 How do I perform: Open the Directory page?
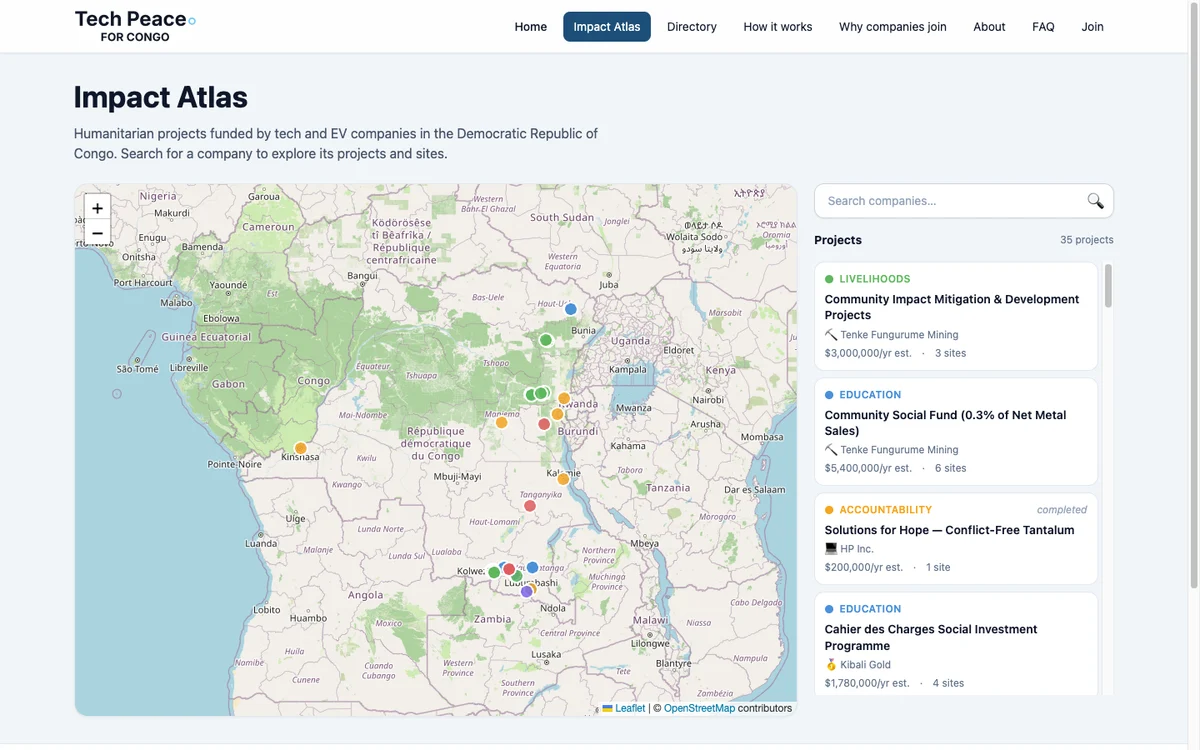[692, 27]
